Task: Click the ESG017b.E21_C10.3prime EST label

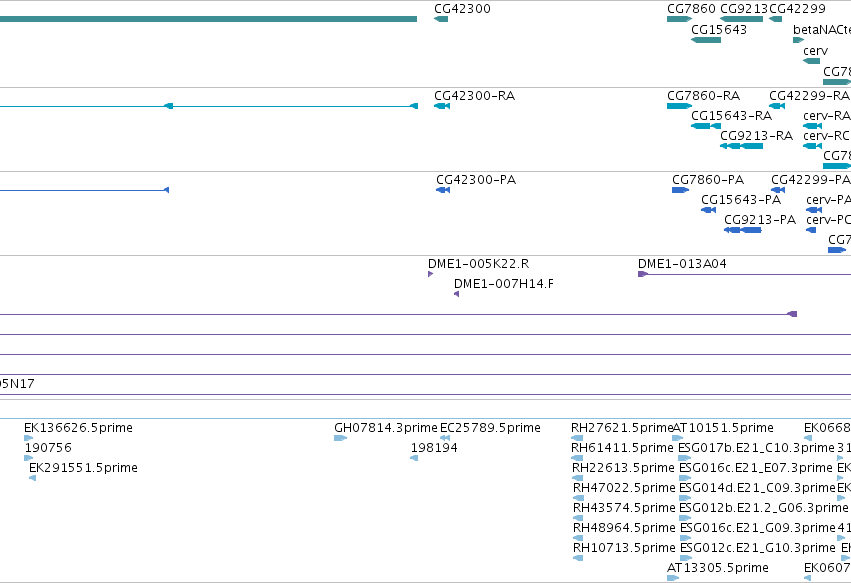Action: pyautogui.click(x=757, y=448)
